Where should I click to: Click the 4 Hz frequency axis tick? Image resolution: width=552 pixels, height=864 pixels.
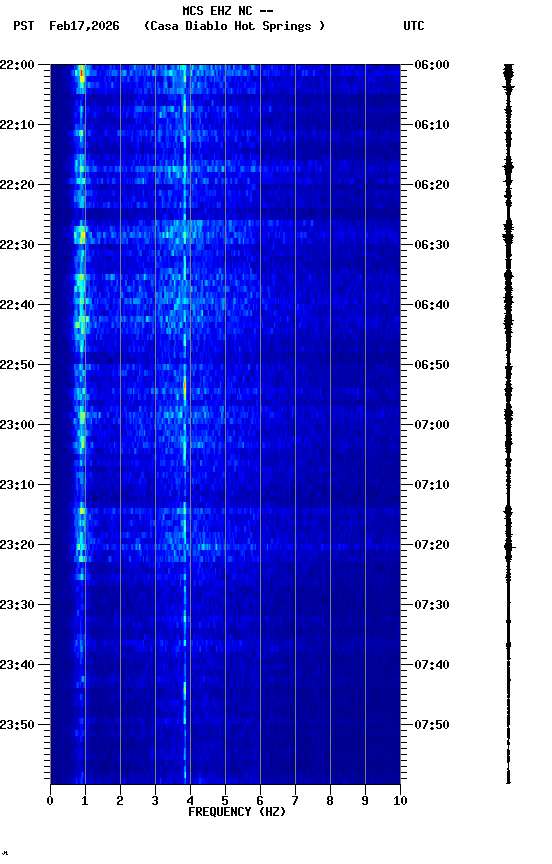190,801
